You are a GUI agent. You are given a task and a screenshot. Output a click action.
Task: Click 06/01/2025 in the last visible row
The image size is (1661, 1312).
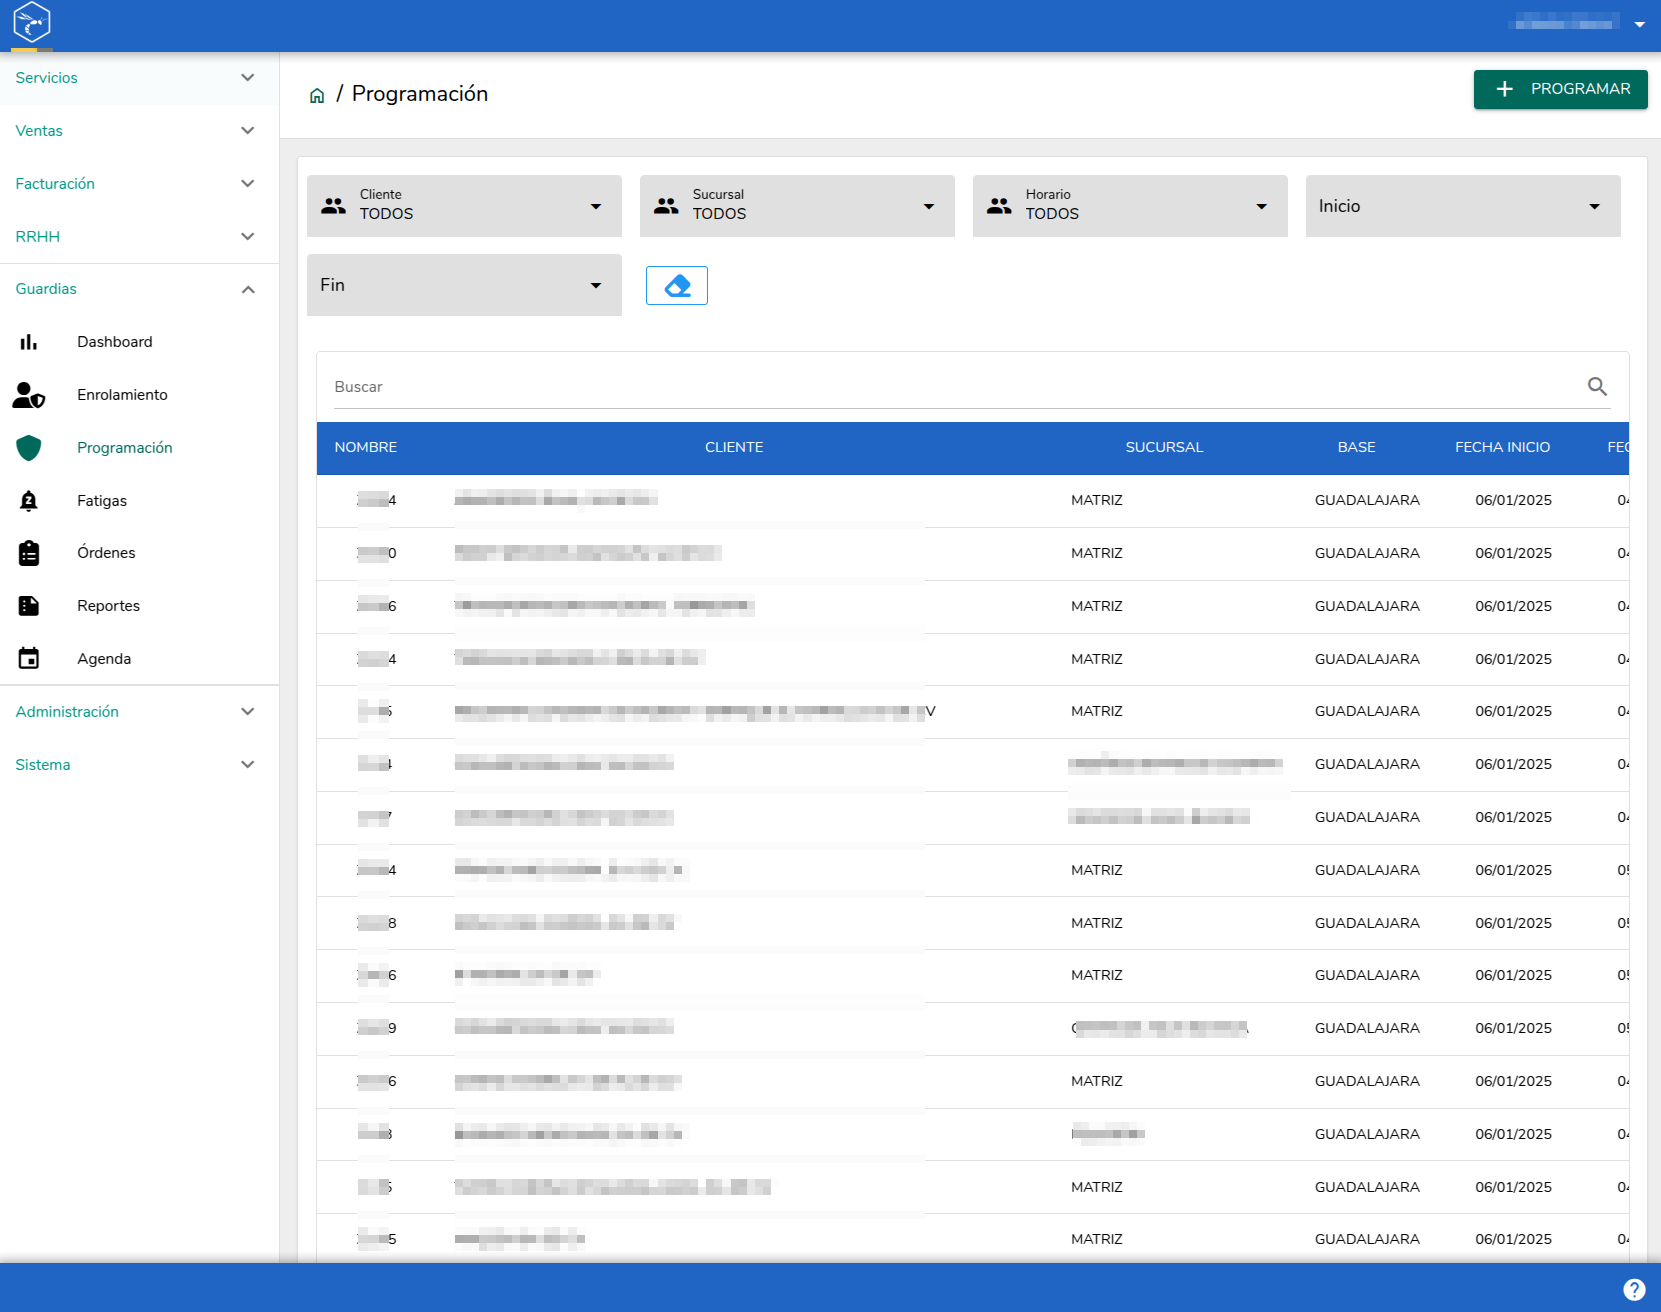point(1514,1239)
